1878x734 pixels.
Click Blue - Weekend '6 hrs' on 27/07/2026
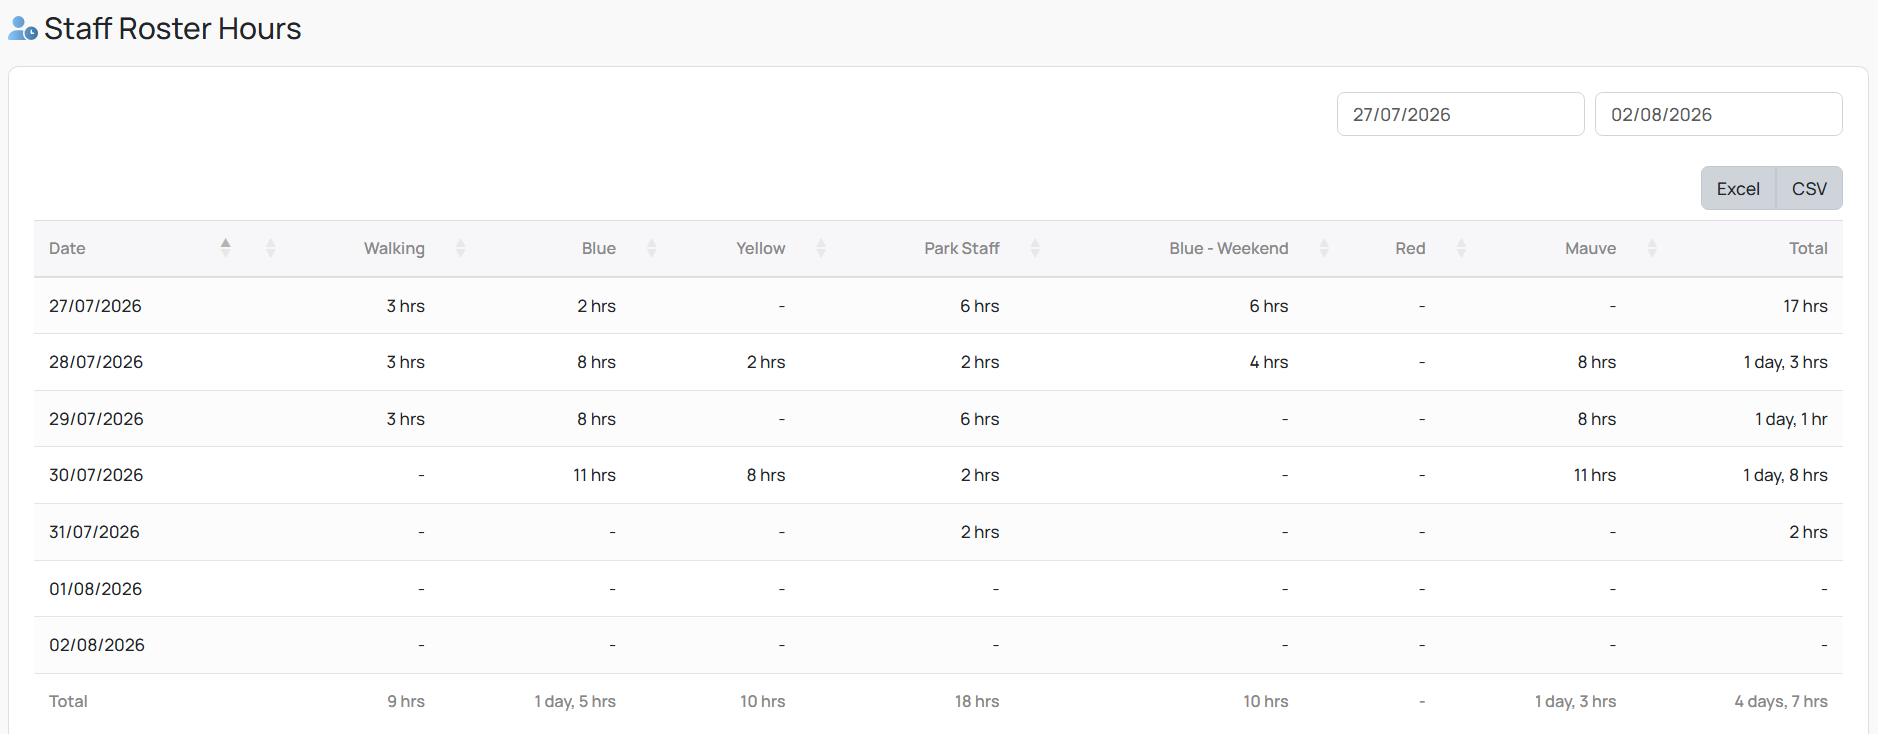1268,306
